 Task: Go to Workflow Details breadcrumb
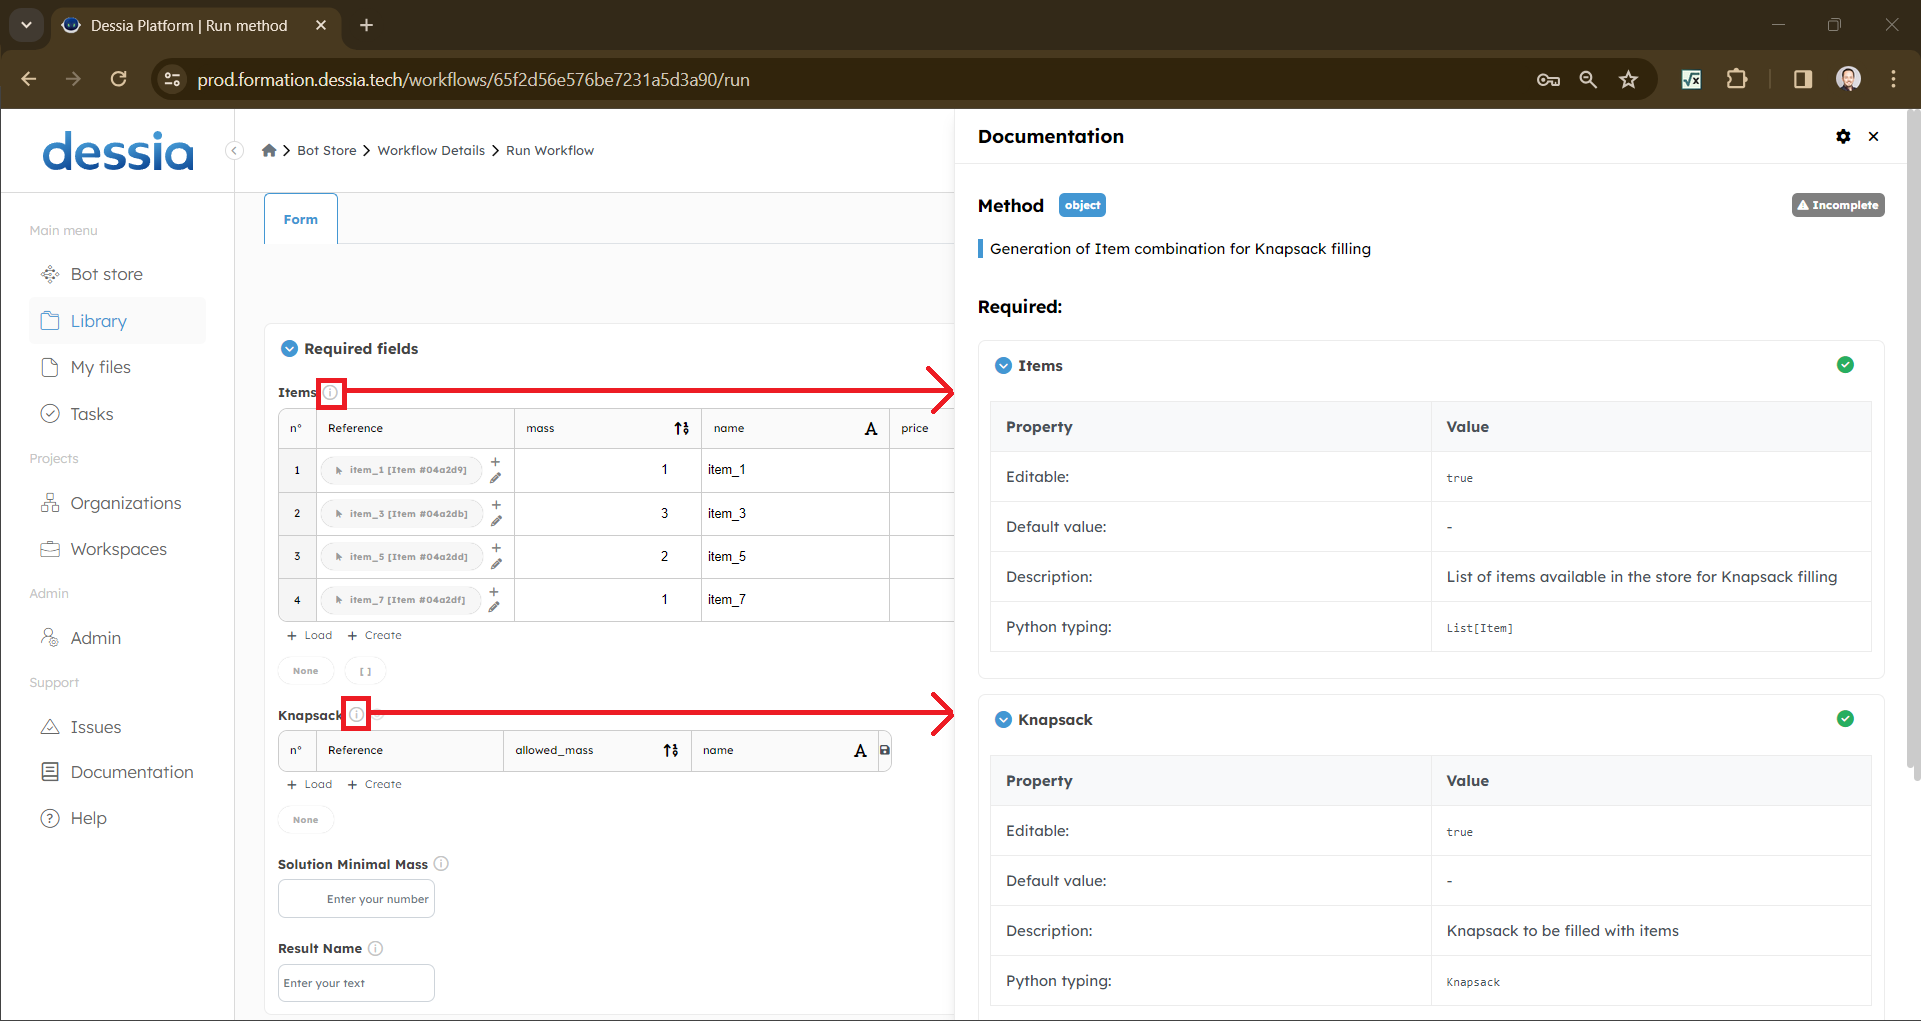431,151
